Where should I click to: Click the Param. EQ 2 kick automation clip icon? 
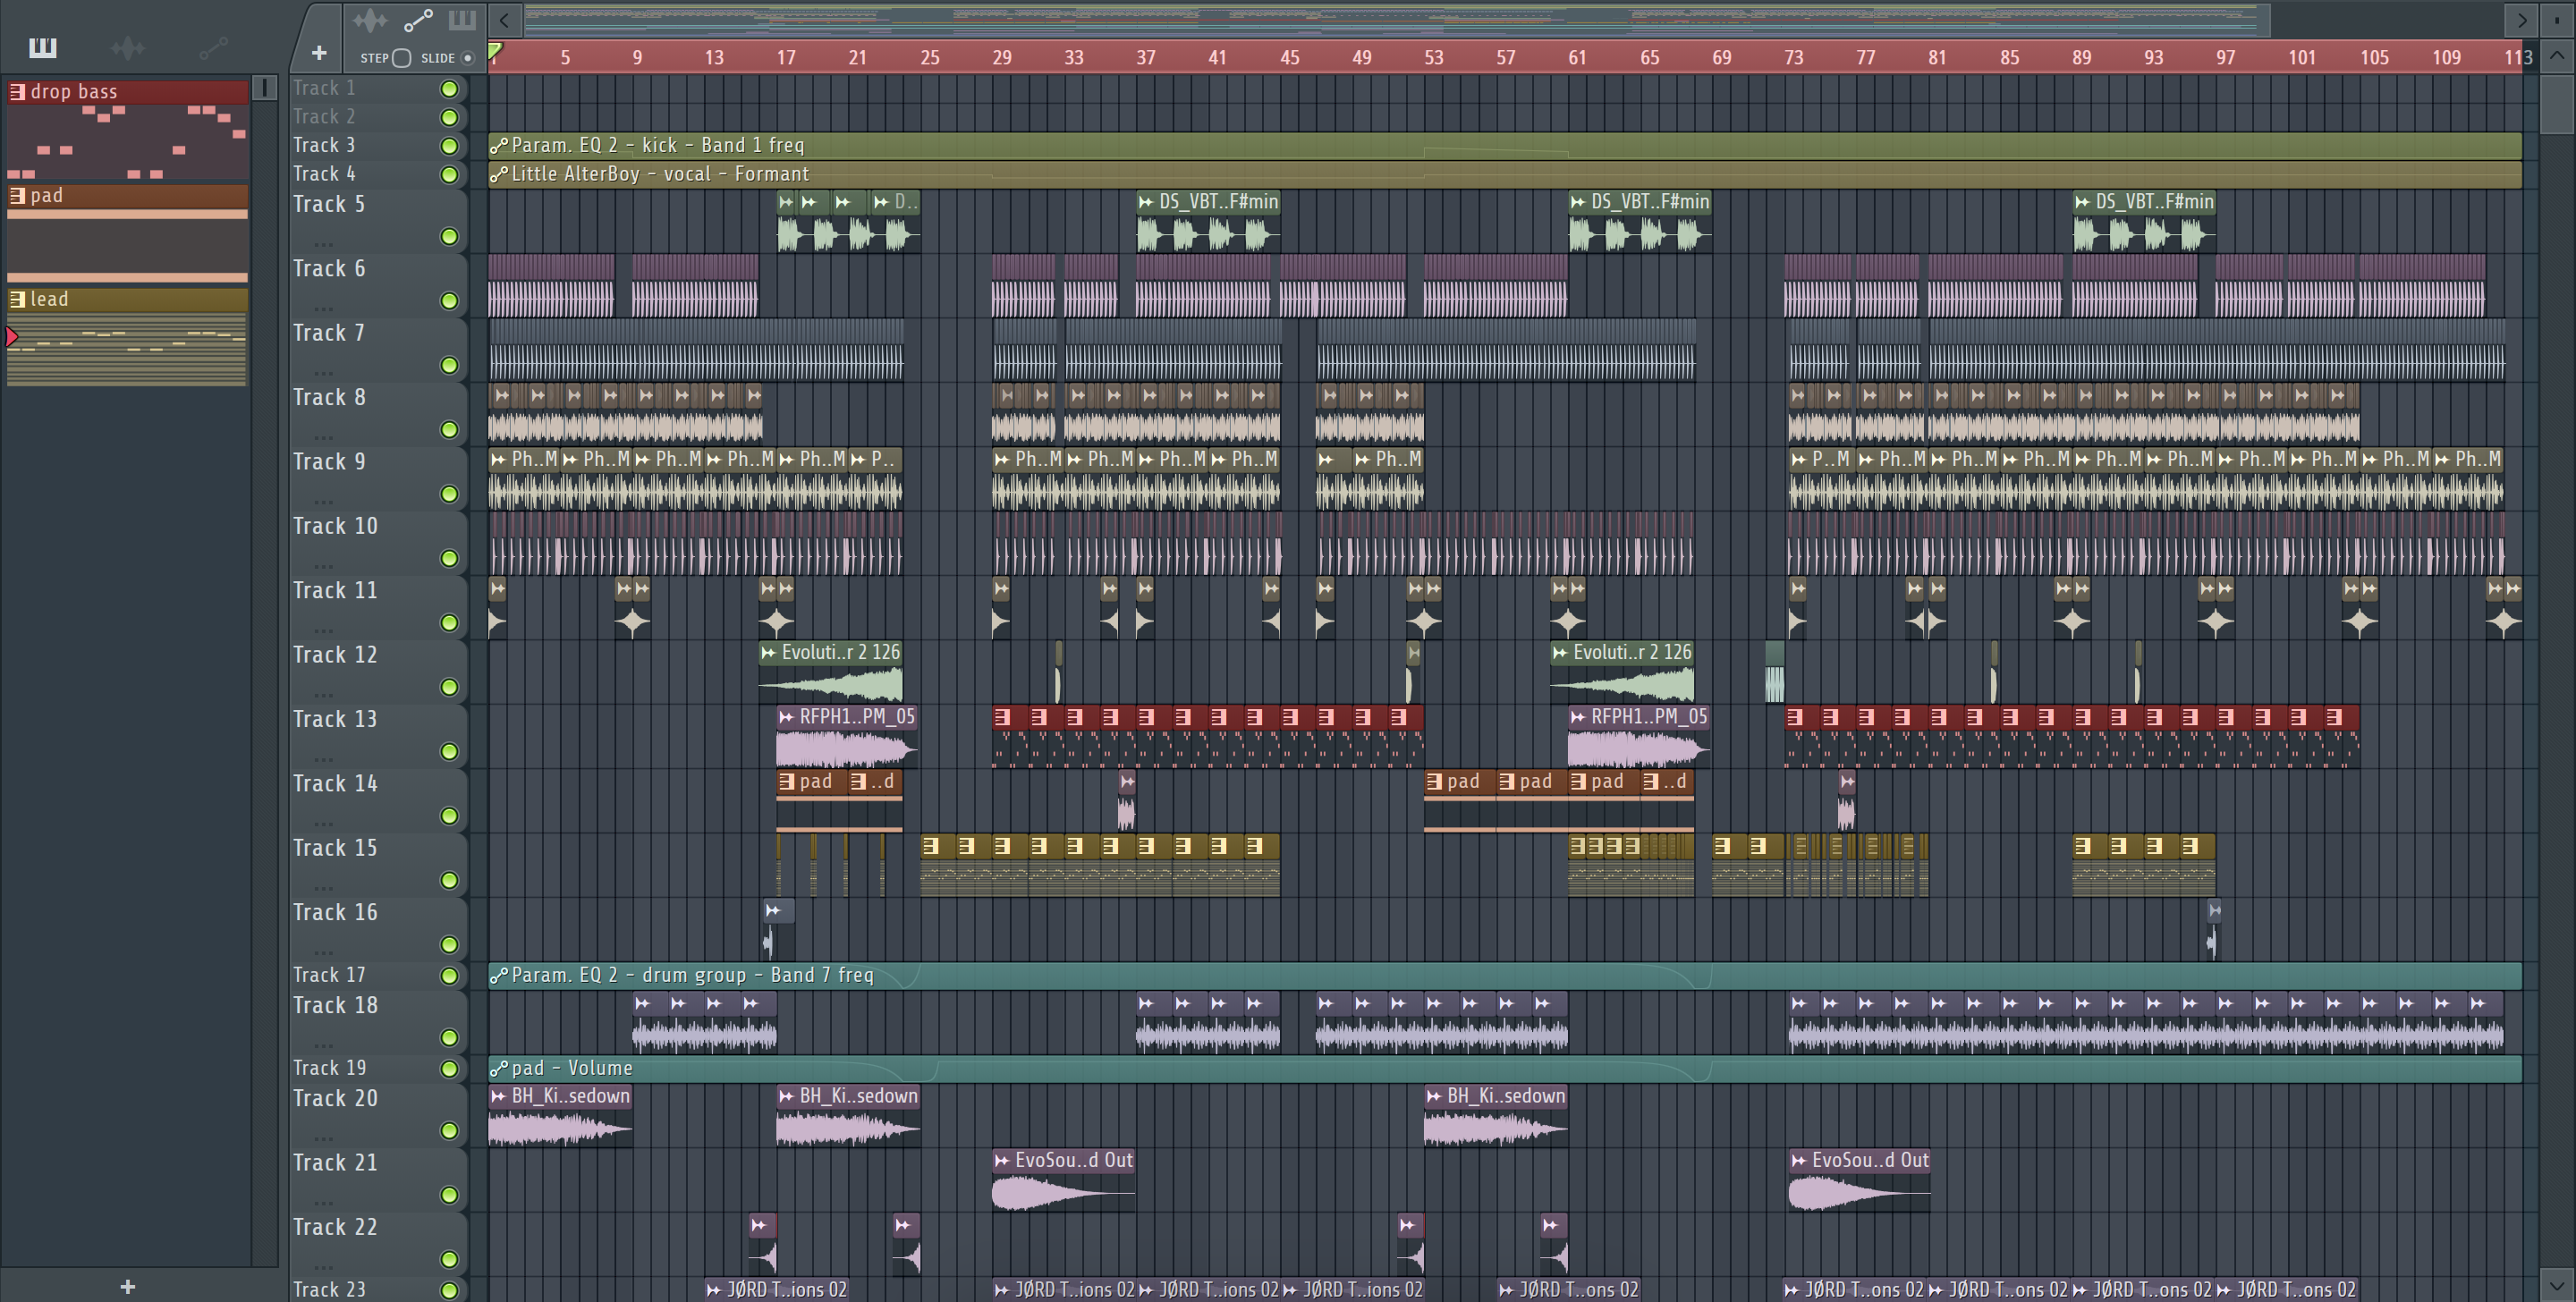499,146
